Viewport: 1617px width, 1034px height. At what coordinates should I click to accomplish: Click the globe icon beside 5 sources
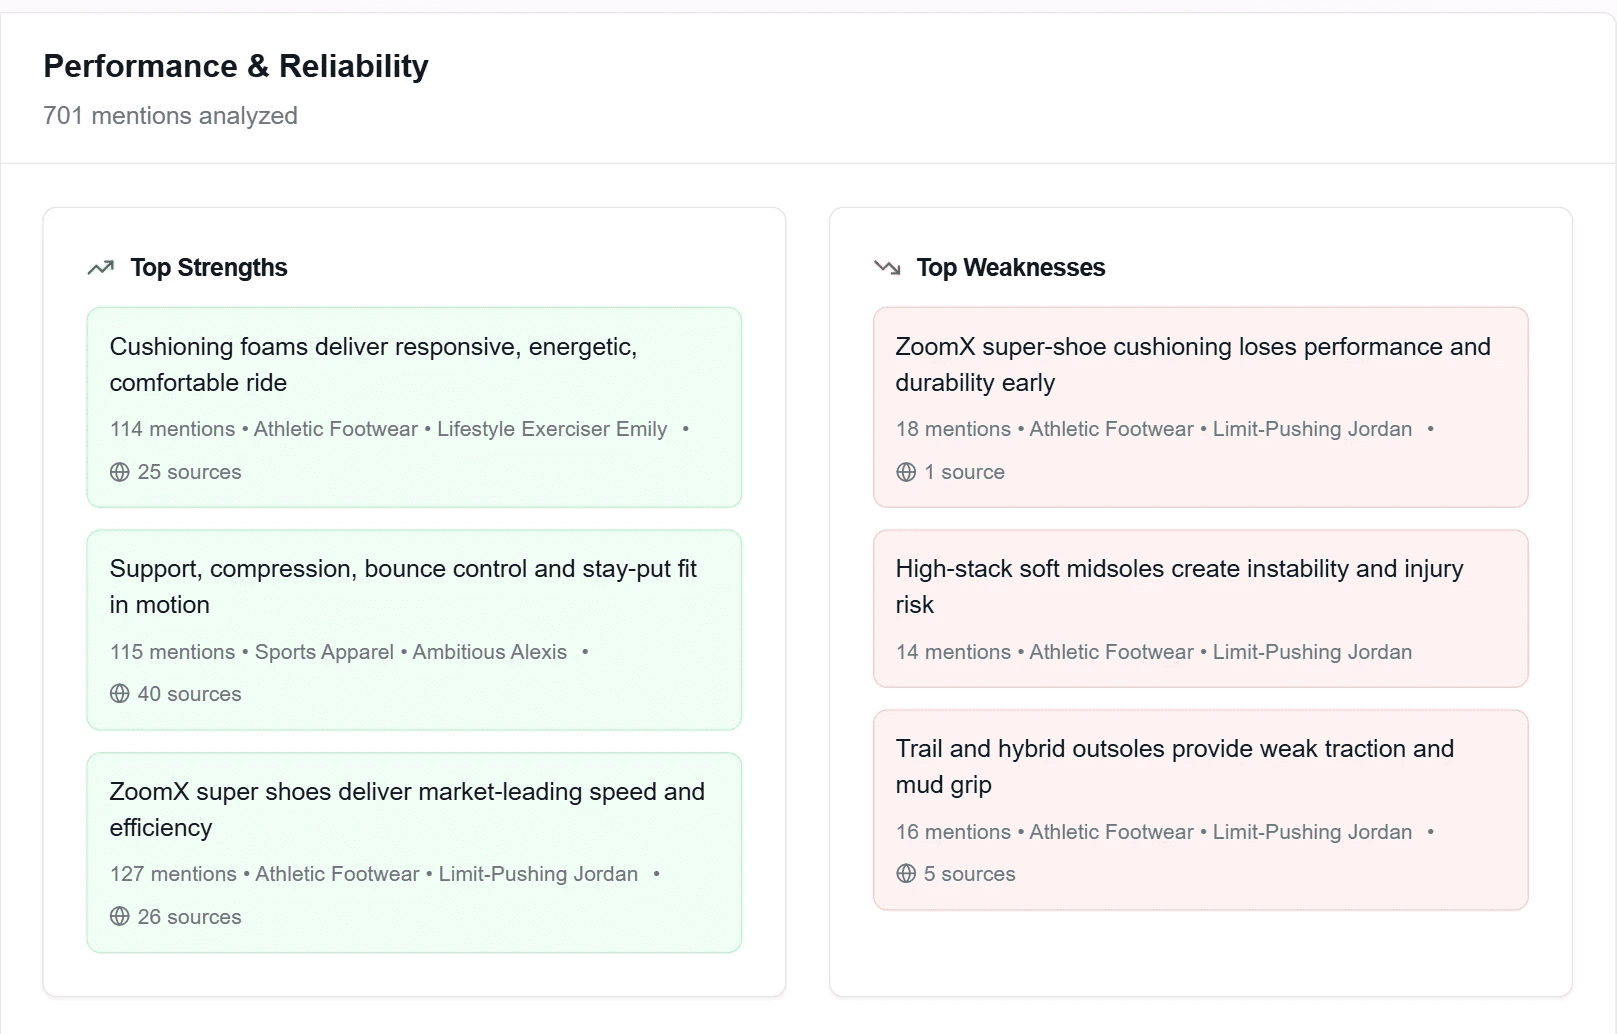[906, 874]
